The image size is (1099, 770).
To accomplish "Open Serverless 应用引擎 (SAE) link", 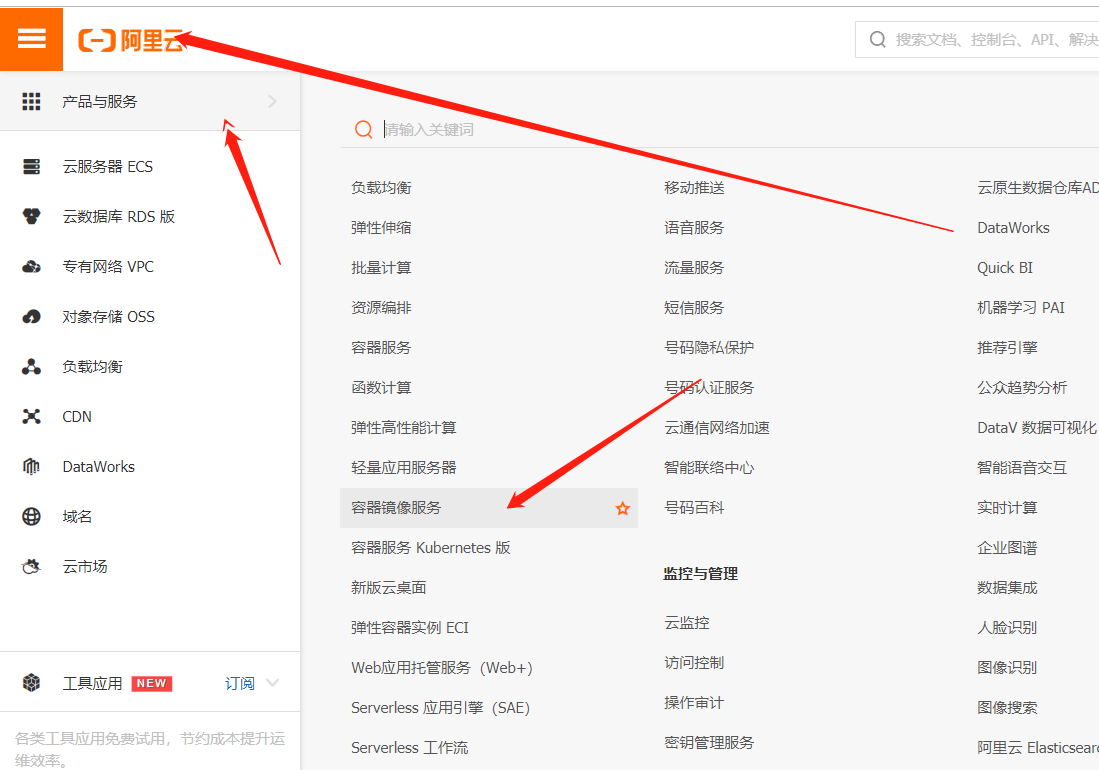I will tap(440, 708).
